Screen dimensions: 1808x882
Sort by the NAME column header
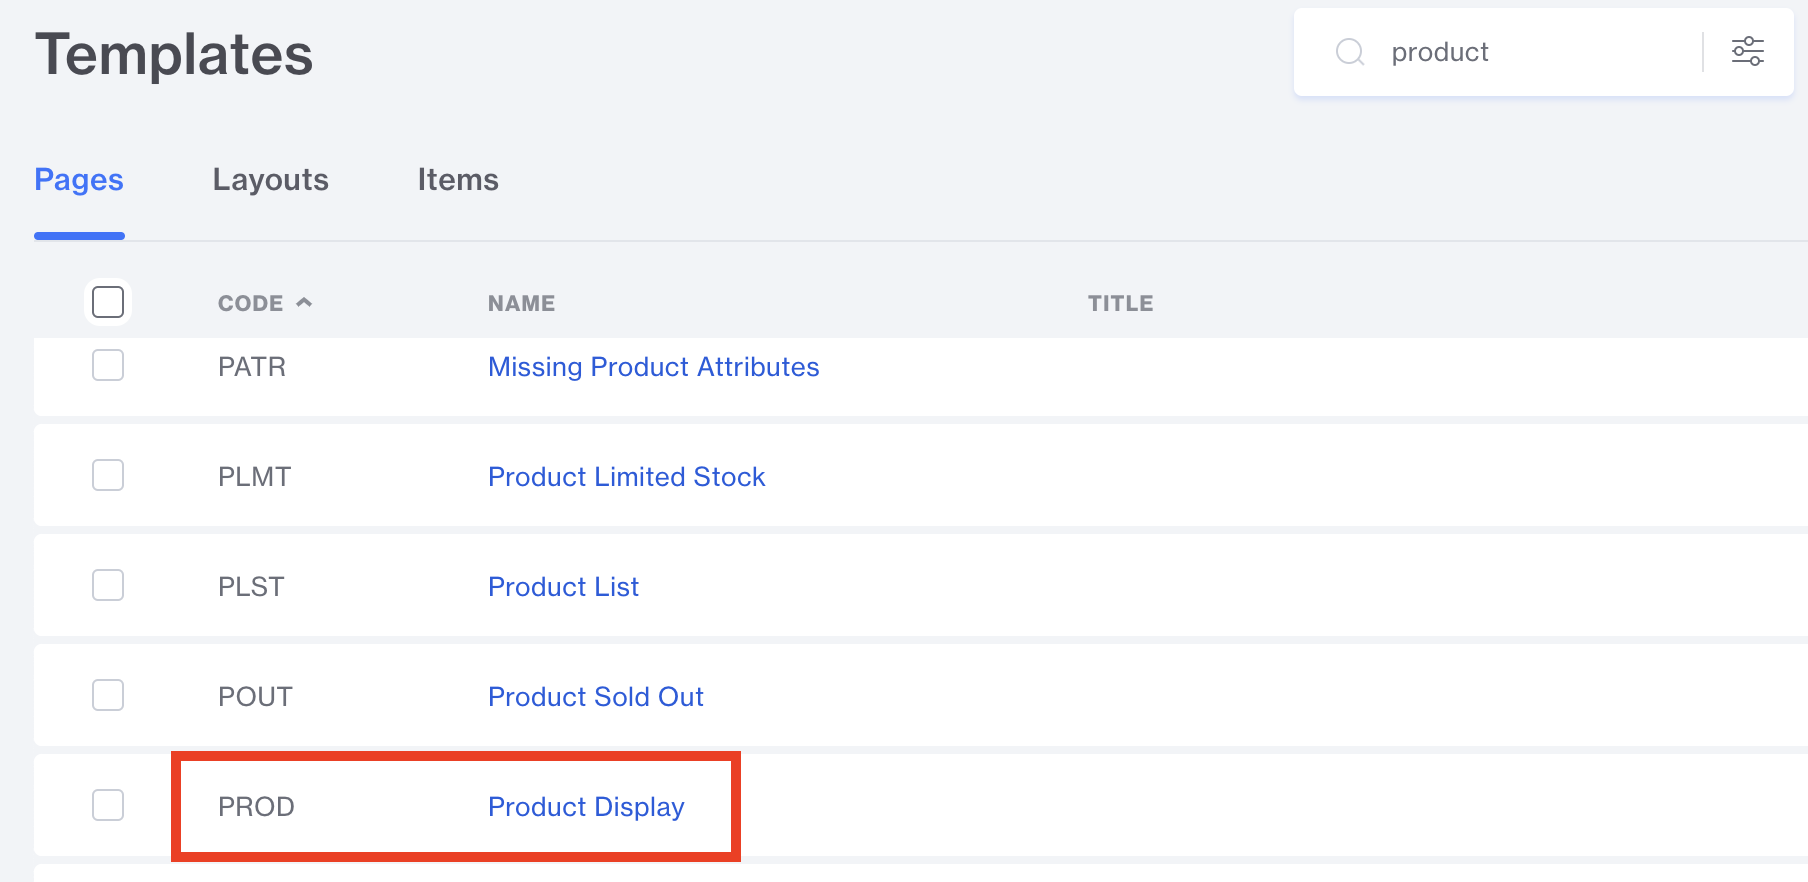pos(521,303)
